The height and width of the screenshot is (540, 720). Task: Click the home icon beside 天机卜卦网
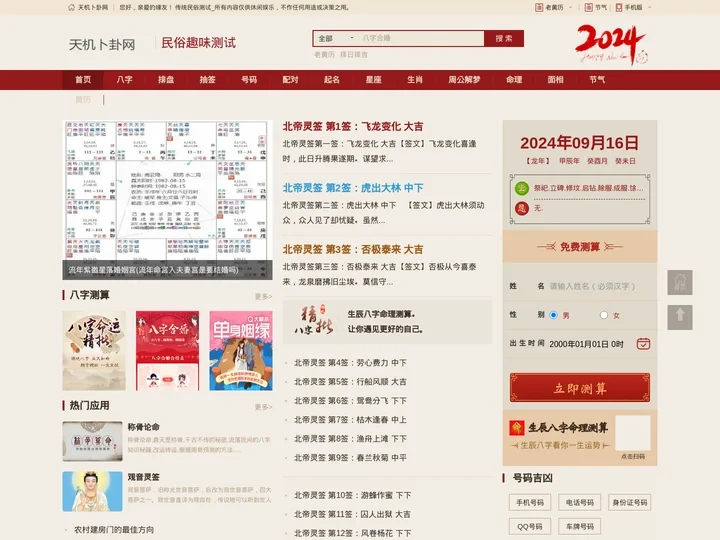click(71, 7)
